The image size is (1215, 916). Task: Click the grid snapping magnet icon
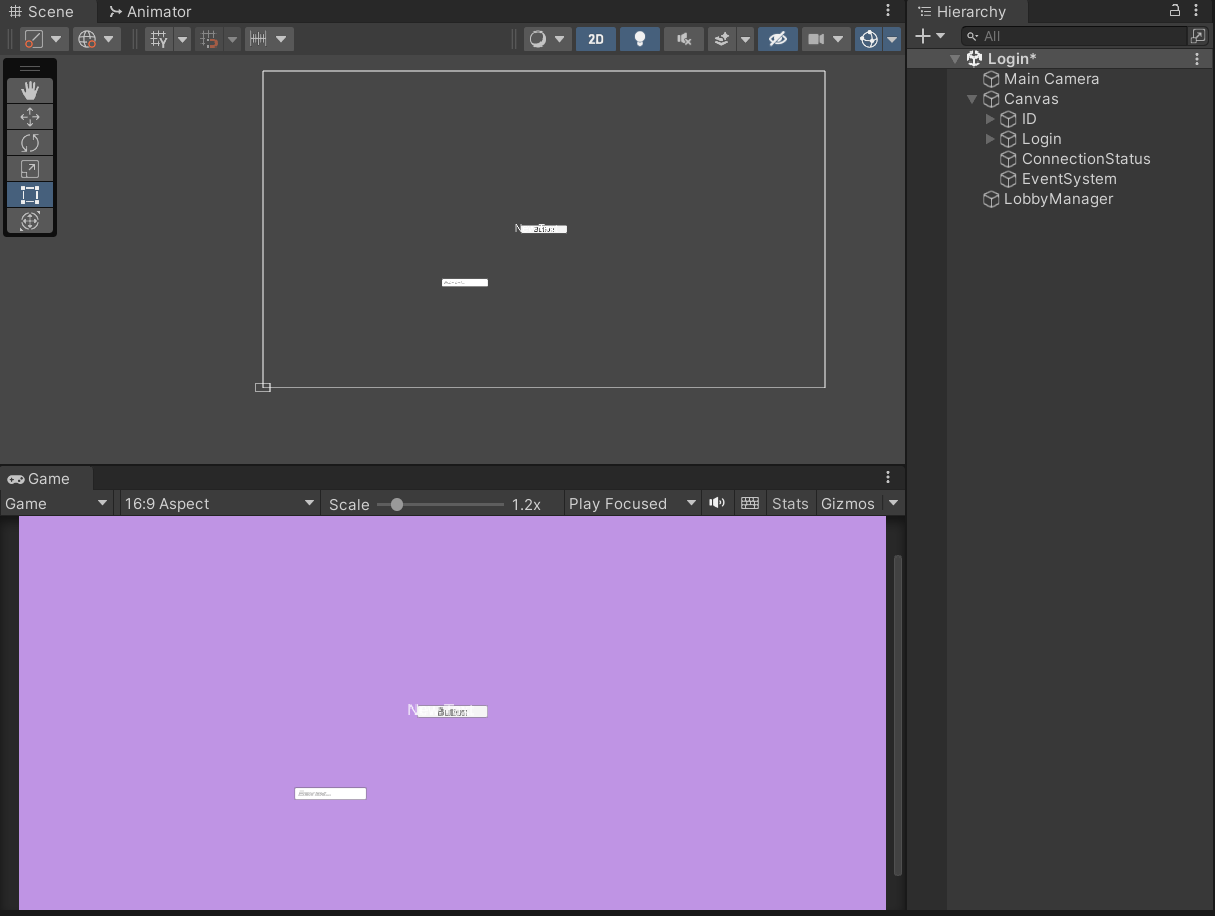point(209,39)
